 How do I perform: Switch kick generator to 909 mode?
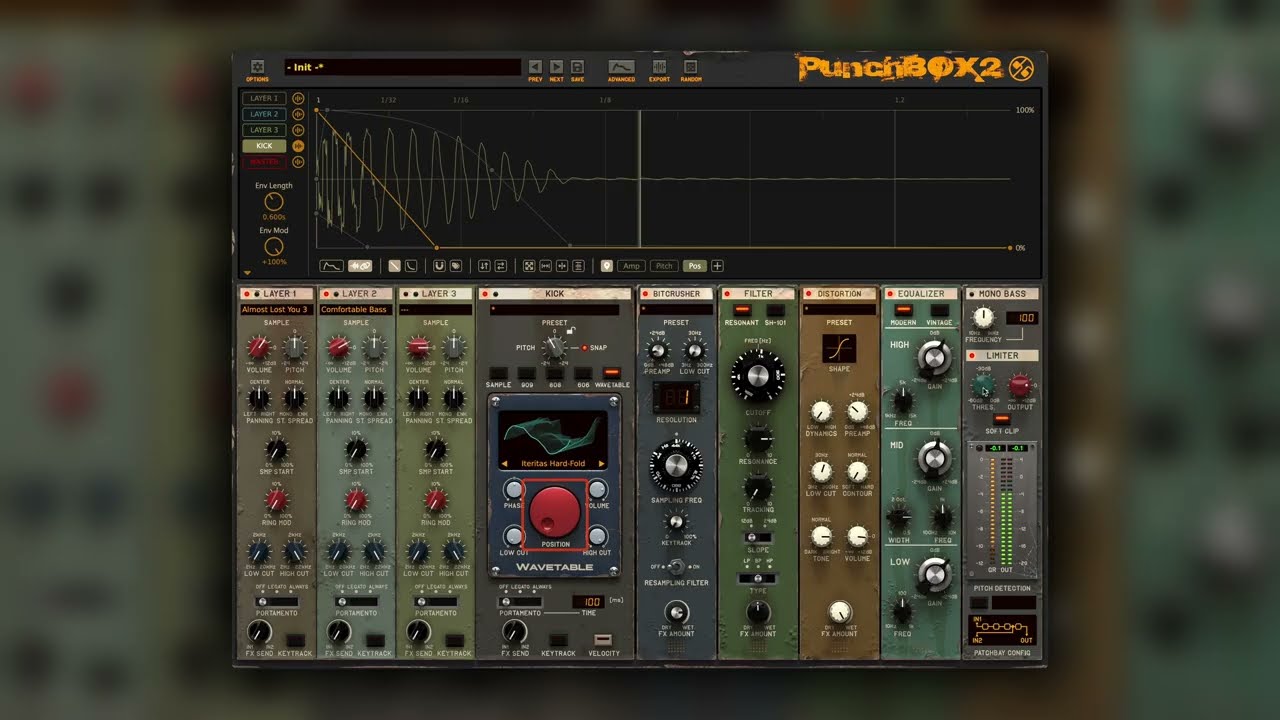pos(526,373)
